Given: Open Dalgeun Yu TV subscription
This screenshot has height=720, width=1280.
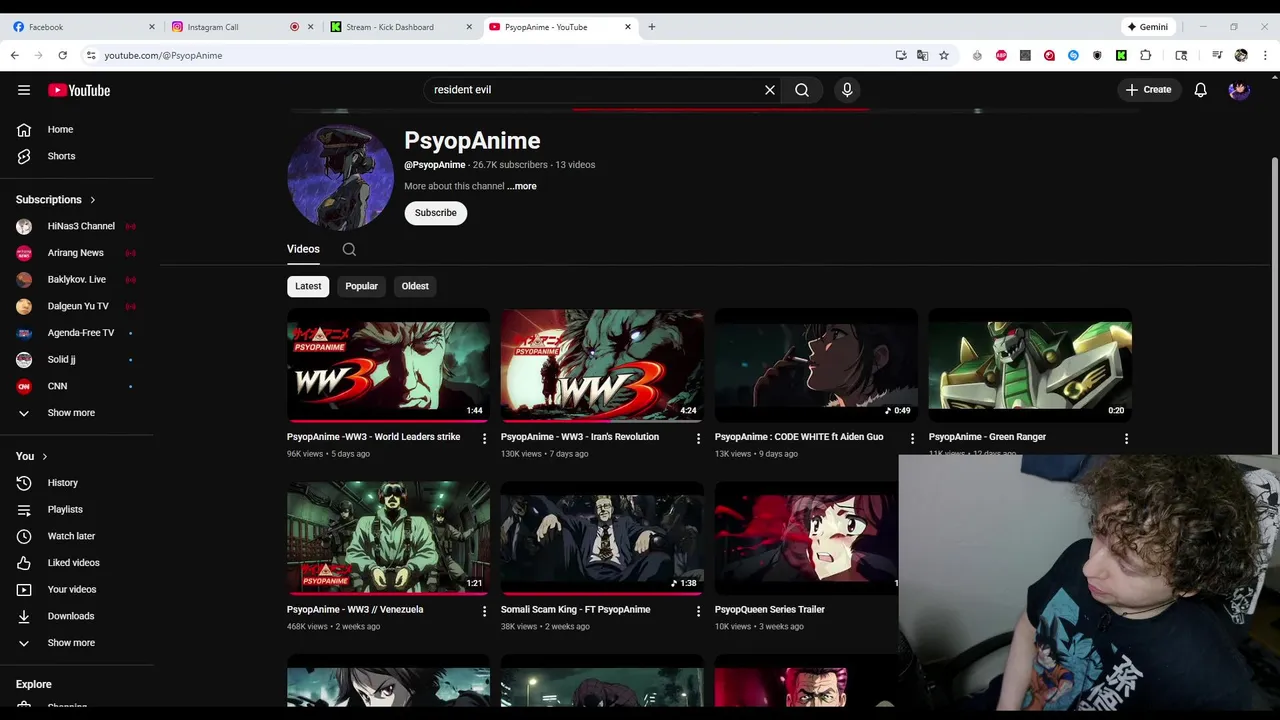Looking at the screenshot, I should click(77, 306).
